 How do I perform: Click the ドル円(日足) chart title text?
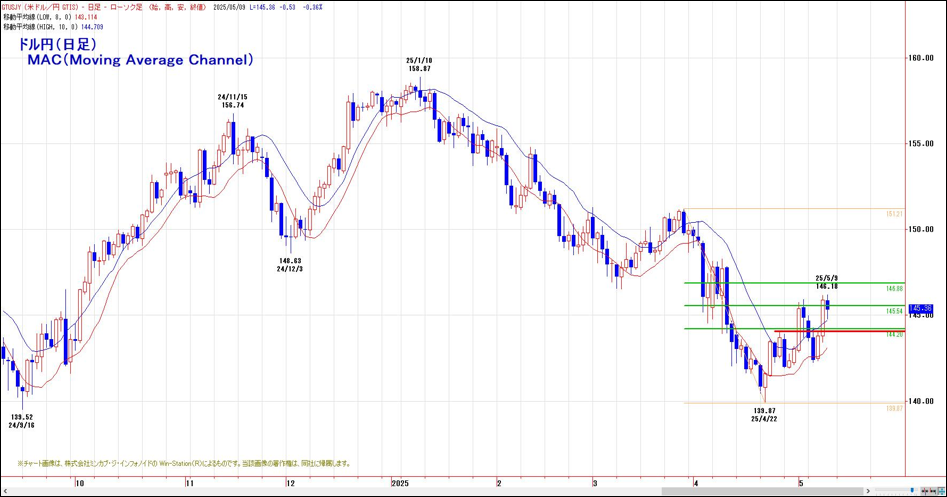[57, 45]
